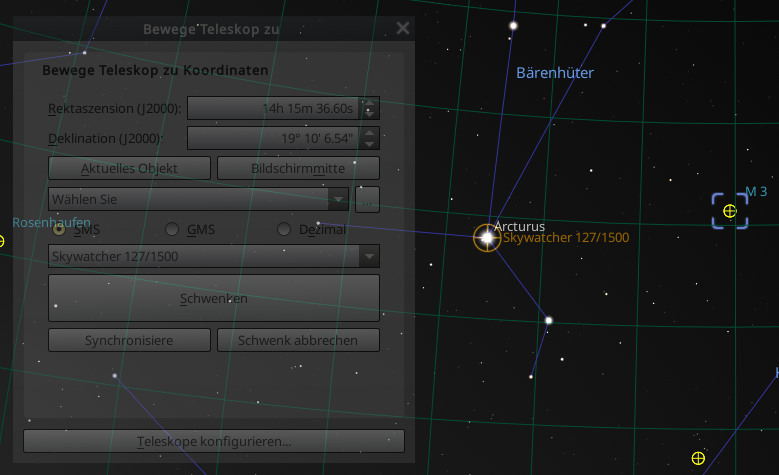This screenshot has height=475, width=779.
Task: Decrease Rektaszension with down arrow
Action: pos(369,114)
